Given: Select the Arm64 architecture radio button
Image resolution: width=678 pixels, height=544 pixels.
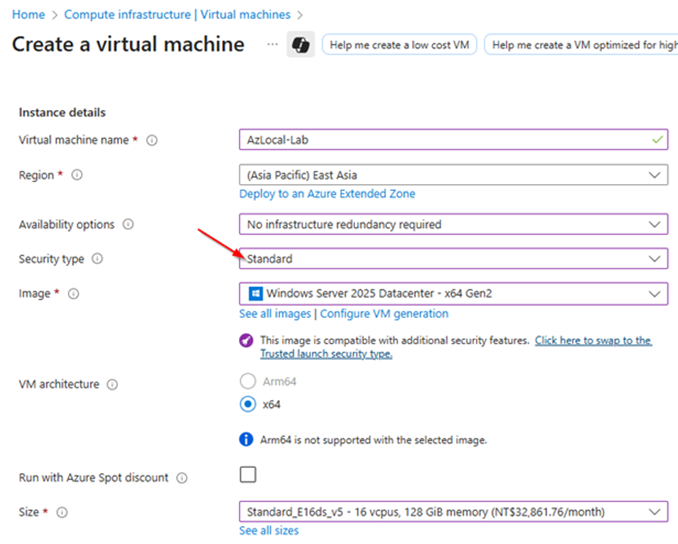Looking at the screenshot, I should tap(247, 381).
